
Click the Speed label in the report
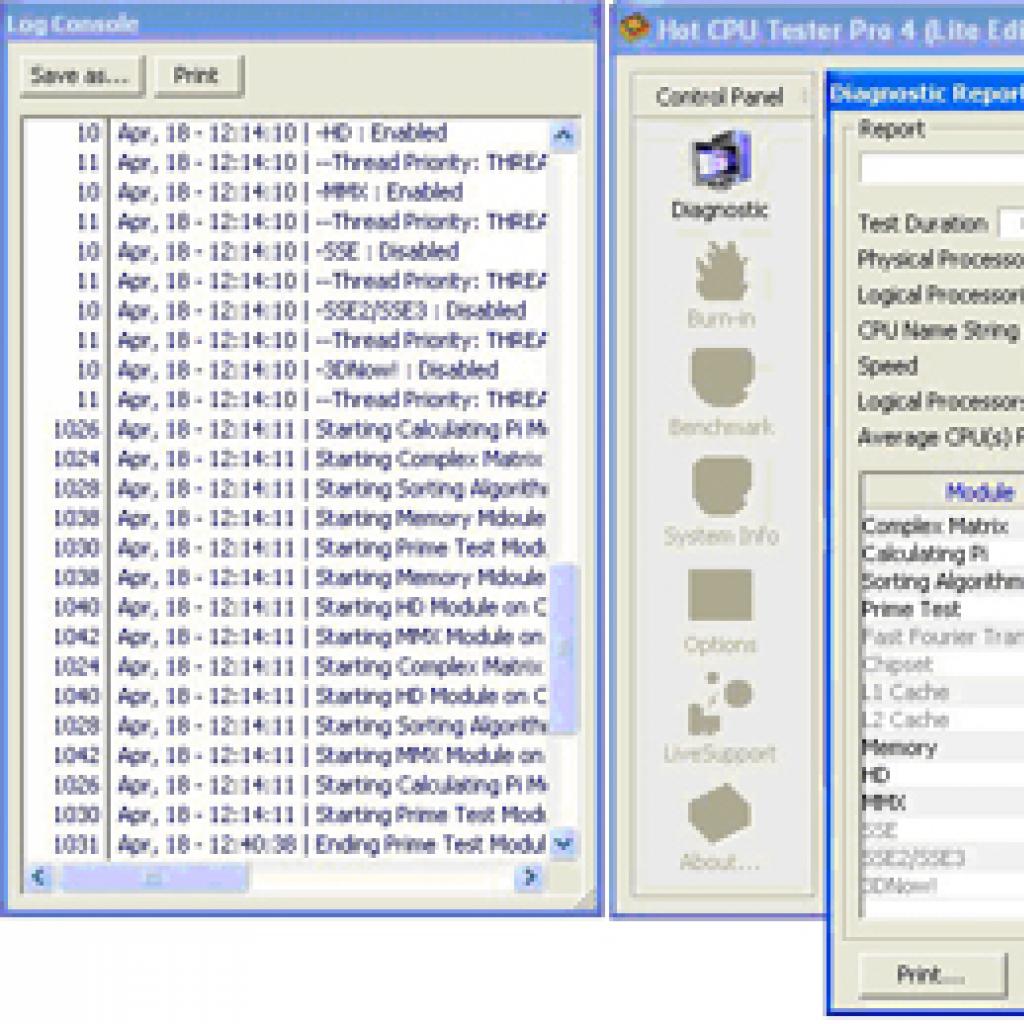point(888,366)
